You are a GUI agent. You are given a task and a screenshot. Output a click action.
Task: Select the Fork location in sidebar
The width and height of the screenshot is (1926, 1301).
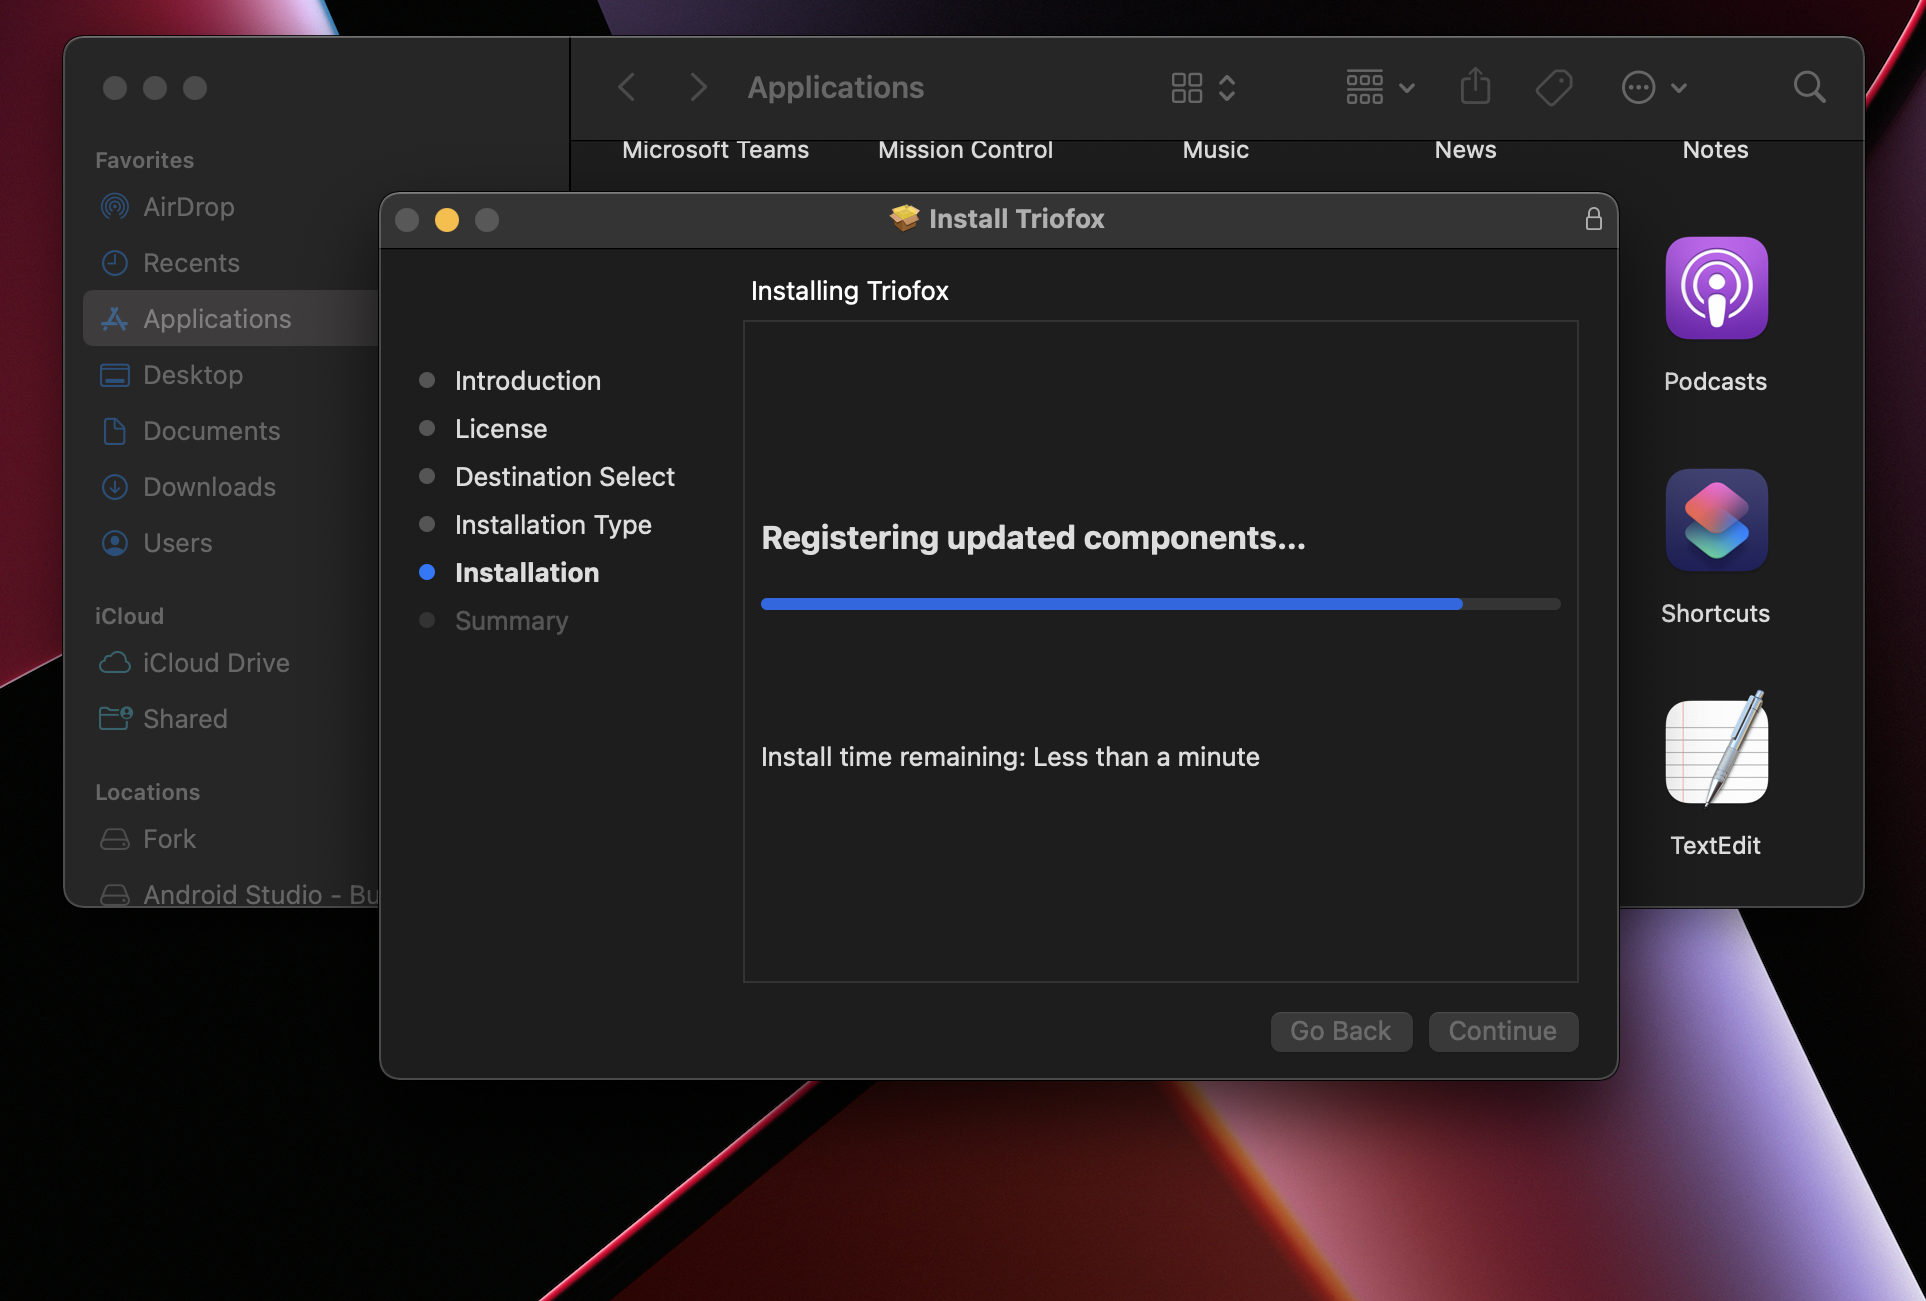coord(230,838)
